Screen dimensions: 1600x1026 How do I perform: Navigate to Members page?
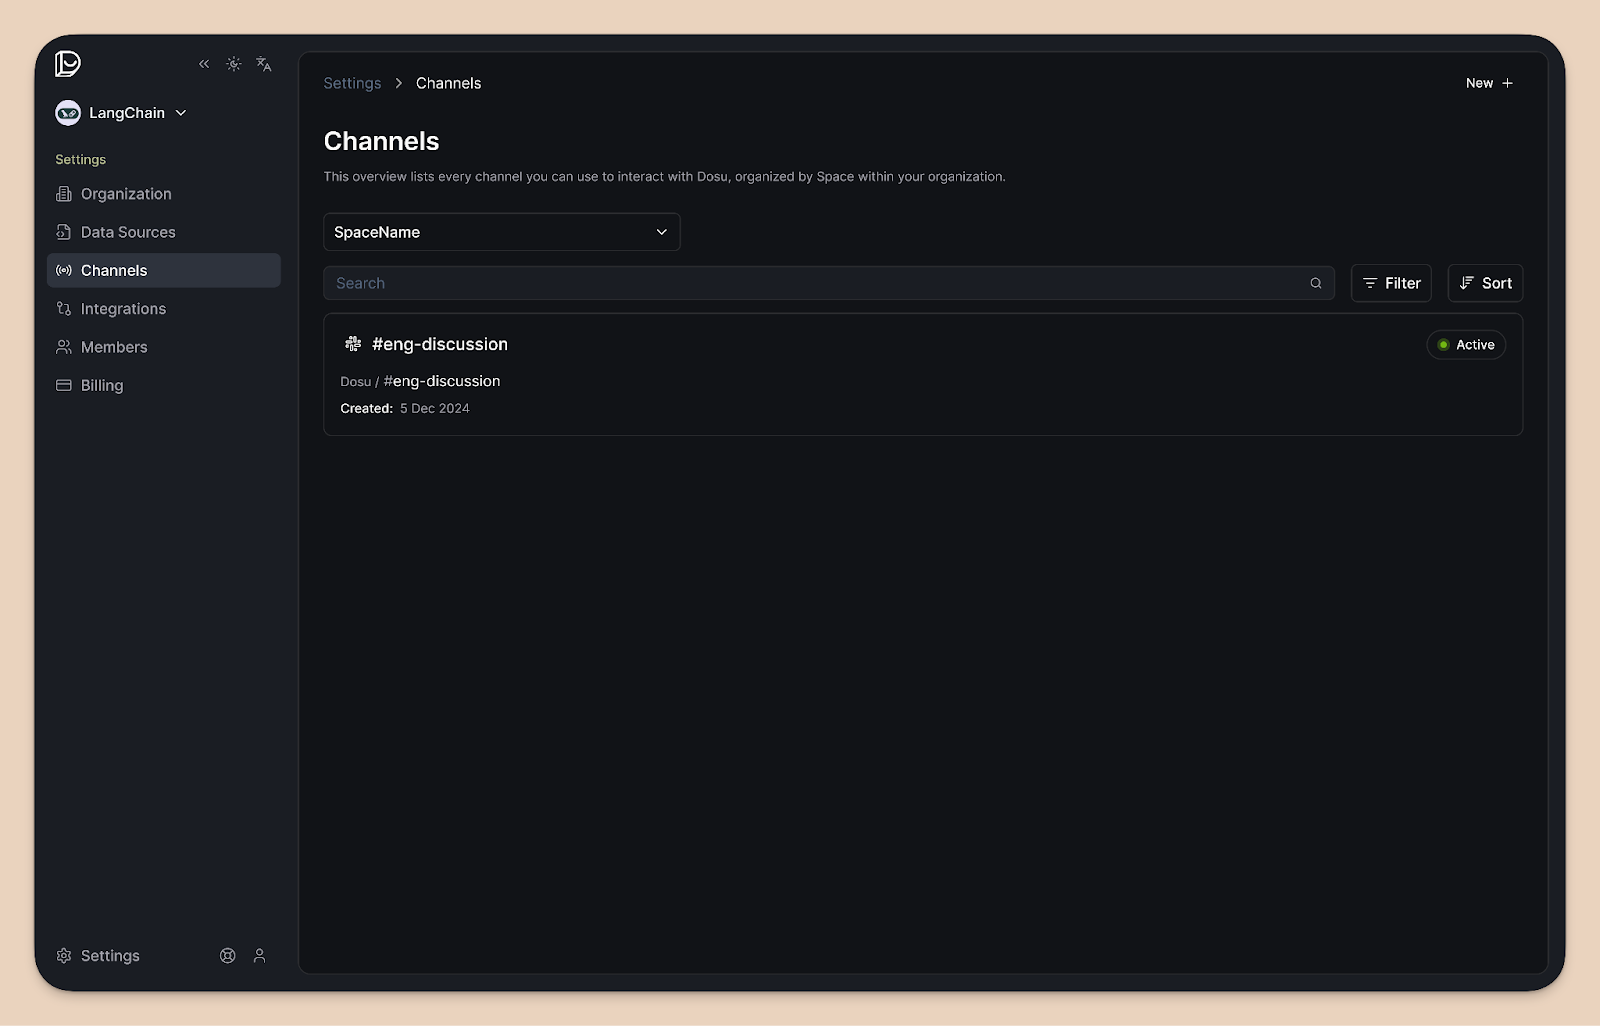114,347
